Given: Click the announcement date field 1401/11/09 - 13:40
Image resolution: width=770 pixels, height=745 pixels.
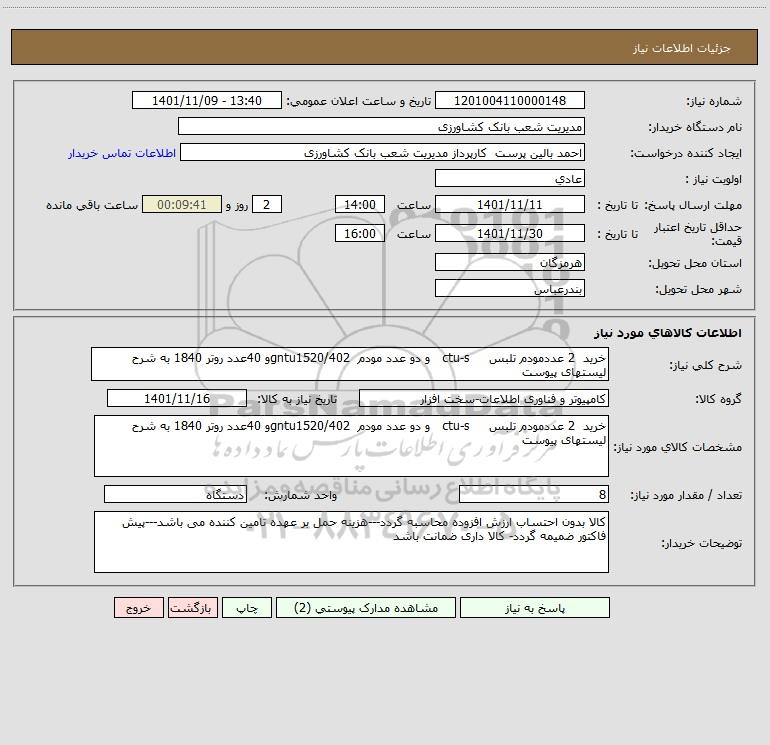Looking at the screenshot, I should pyautogui.click(x=207, y=100).
